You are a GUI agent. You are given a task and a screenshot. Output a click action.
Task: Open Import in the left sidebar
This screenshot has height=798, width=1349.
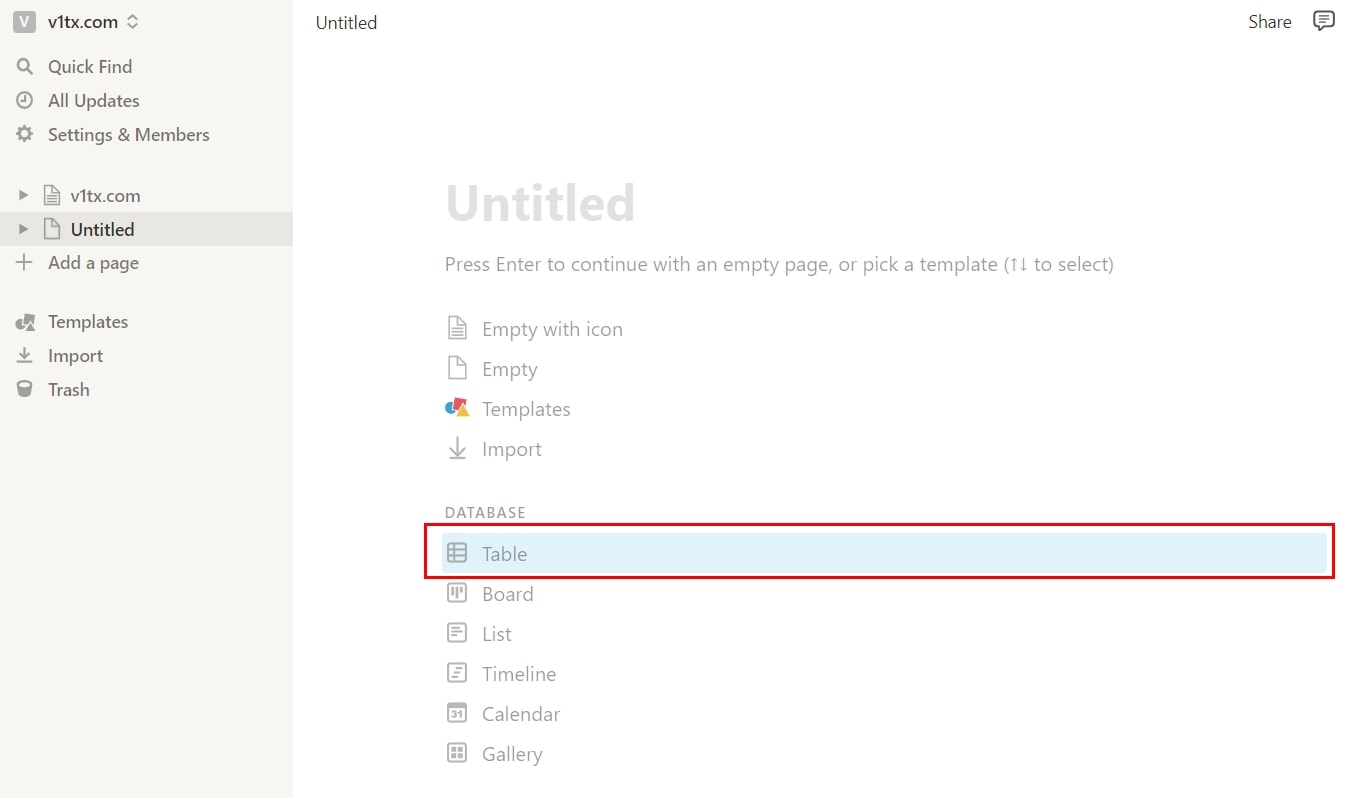(75, 356)
